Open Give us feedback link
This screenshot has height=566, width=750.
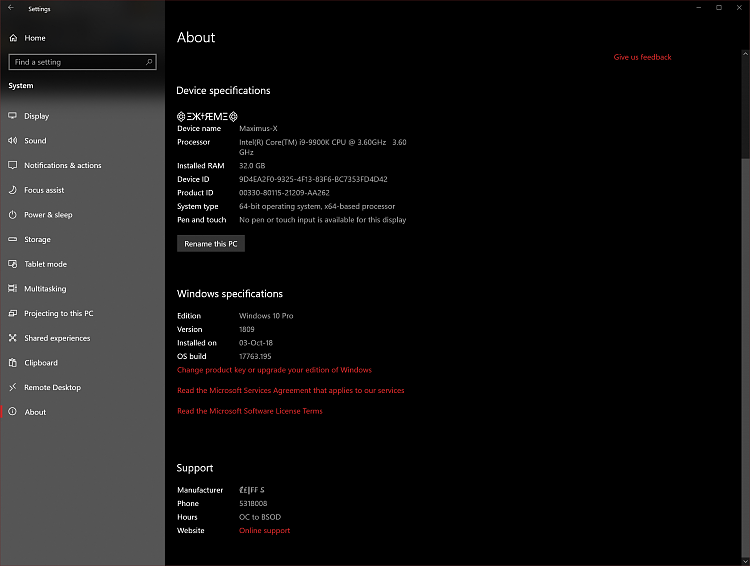[x=642, y=57]
